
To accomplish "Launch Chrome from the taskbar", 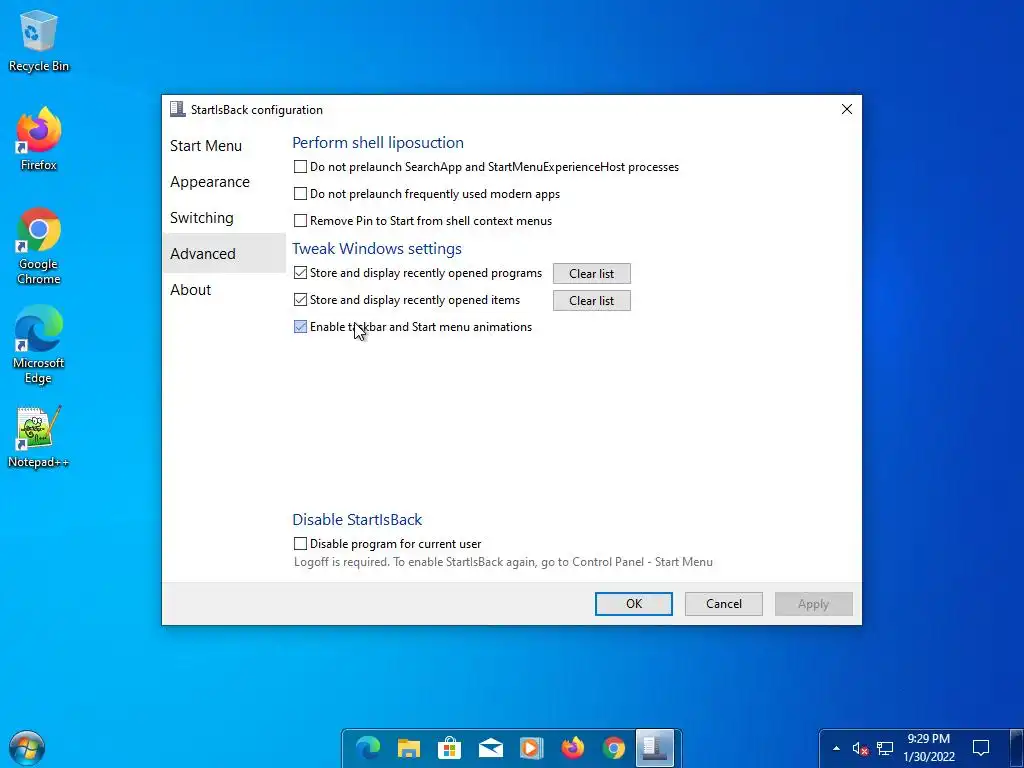I will (x=613, y=748).
